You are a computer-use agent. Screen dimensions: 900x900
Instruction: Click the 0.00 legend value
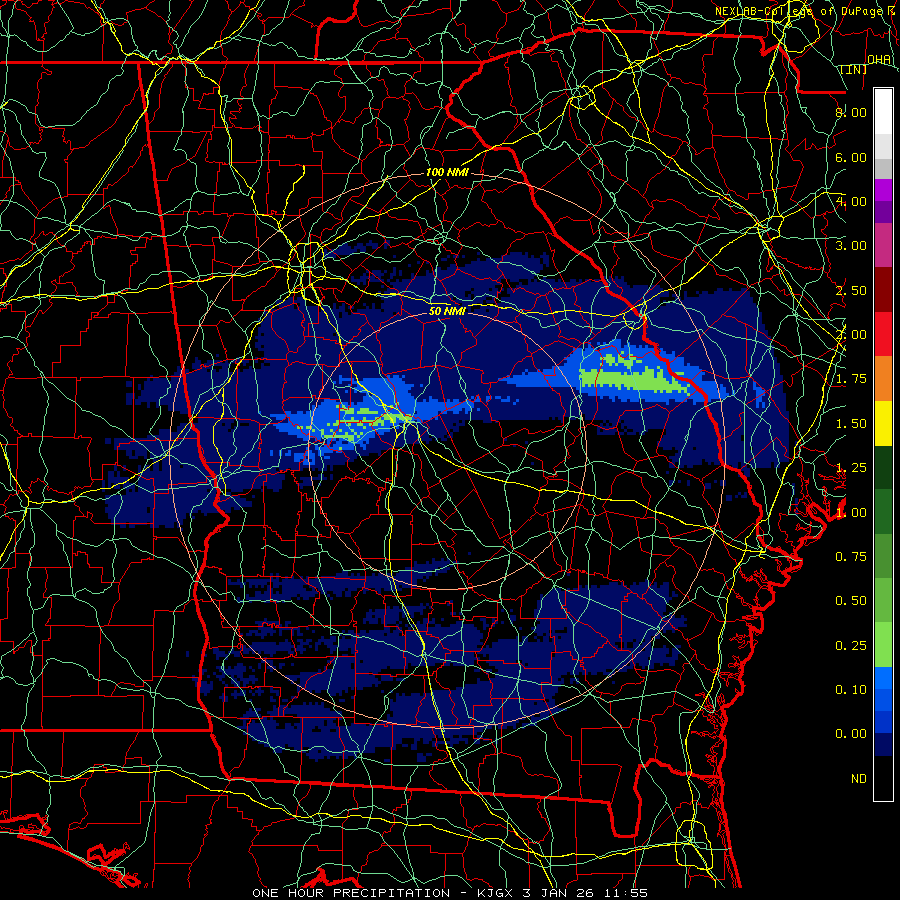851,734
